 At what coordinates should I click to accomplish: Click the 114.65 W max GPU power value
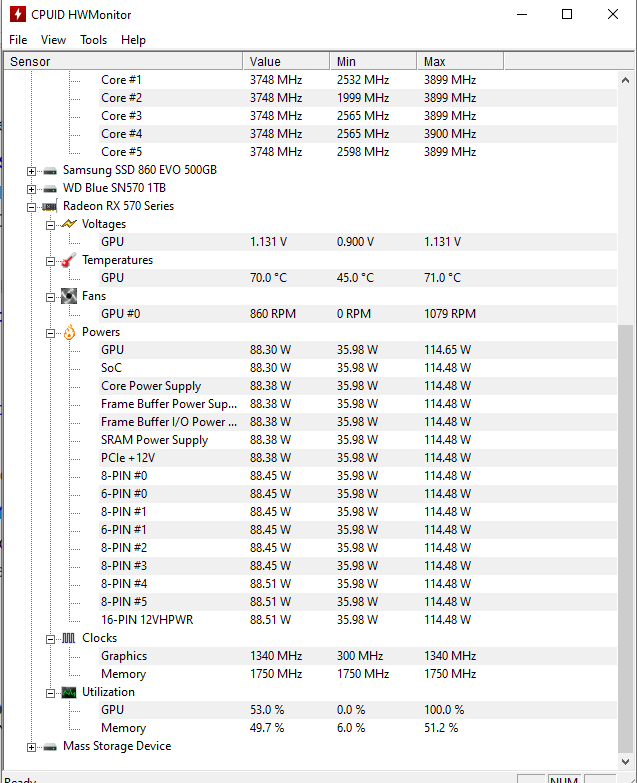447,350
